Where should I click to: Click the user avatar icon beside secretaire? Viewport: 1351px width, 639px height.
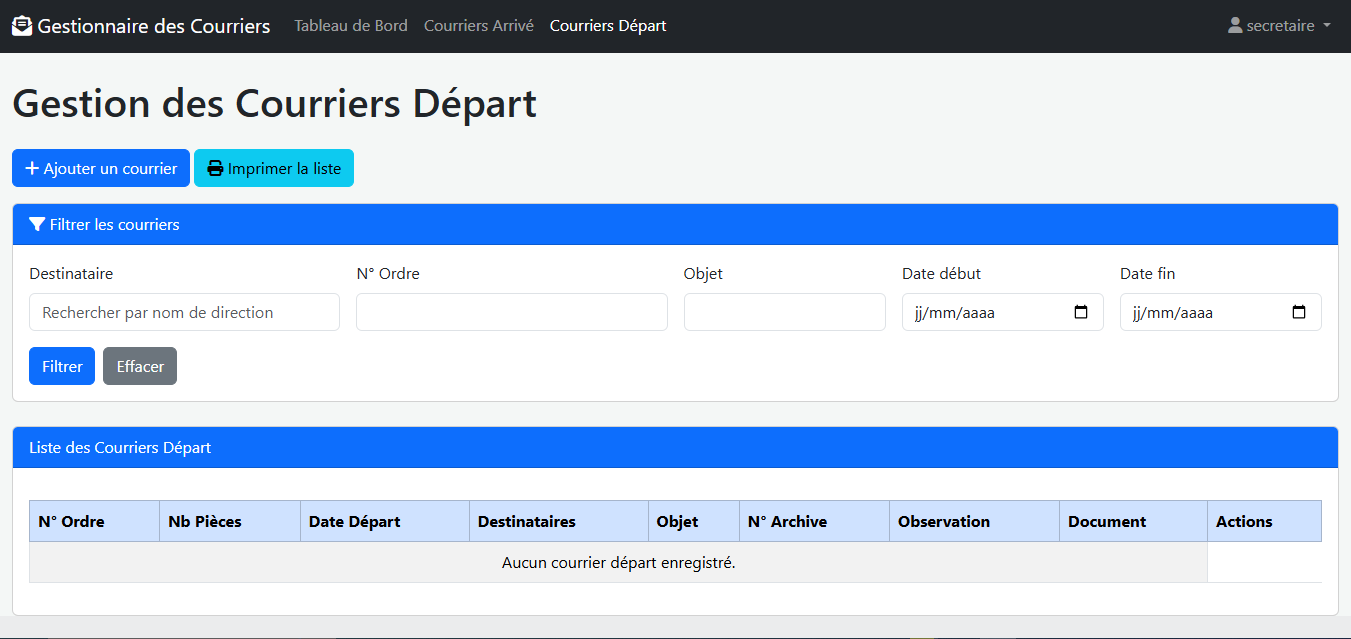(x=1235, y=26)
